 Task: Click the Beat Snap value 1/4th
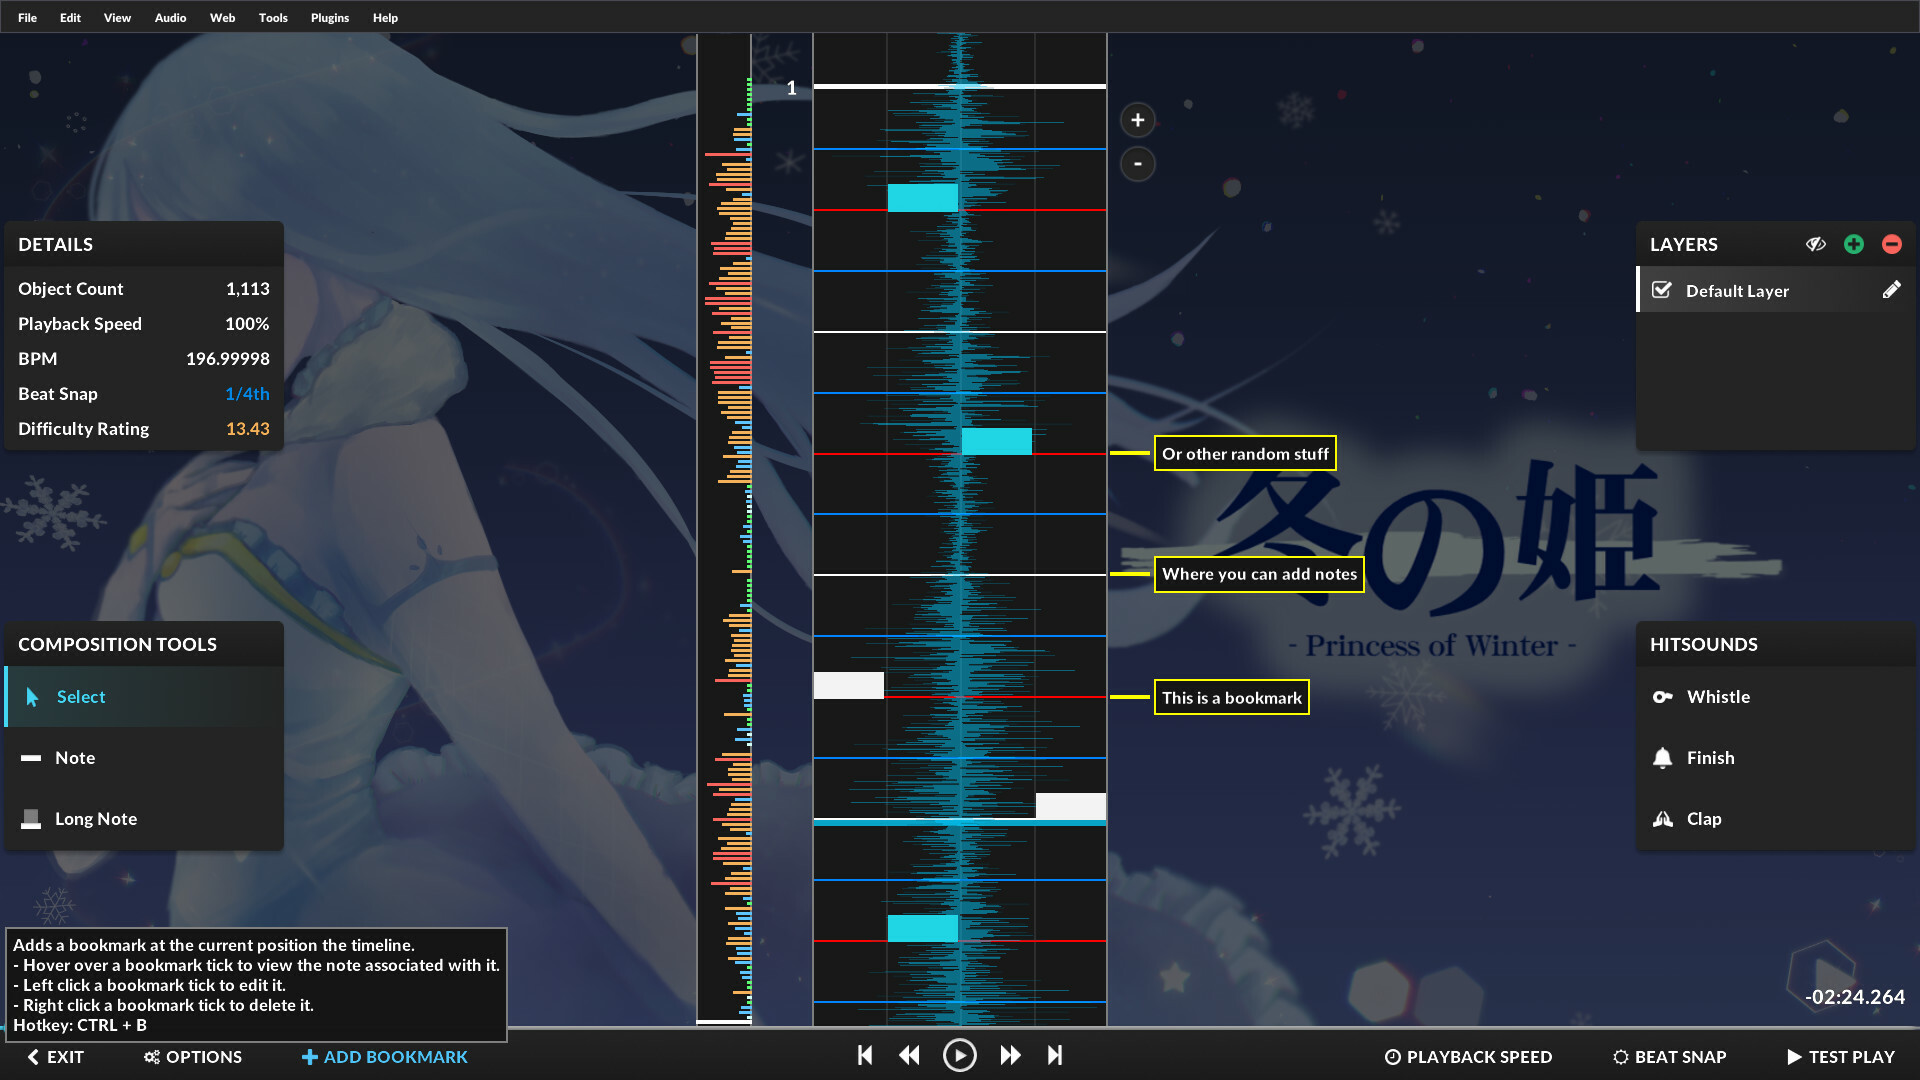[x=247, y=394]
